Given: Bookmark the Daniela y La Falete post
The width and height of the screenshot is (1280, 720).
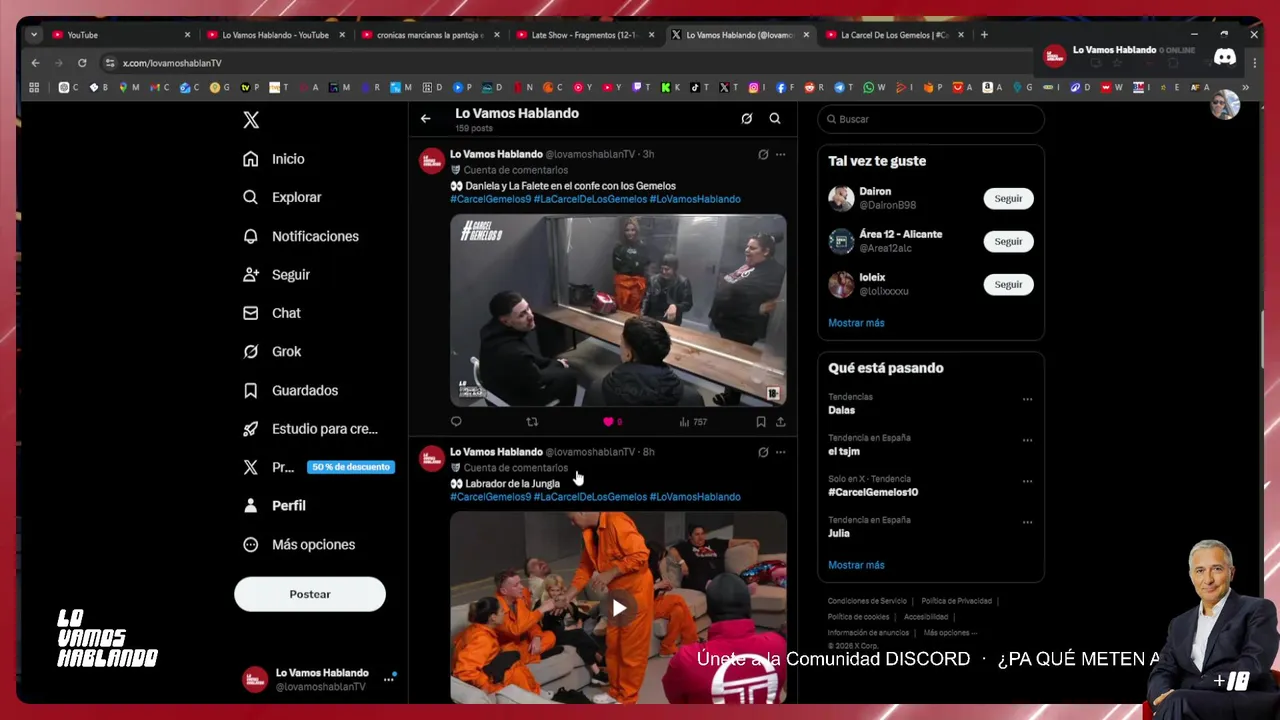Looking at the screenshot, I should tap(761, 422).
